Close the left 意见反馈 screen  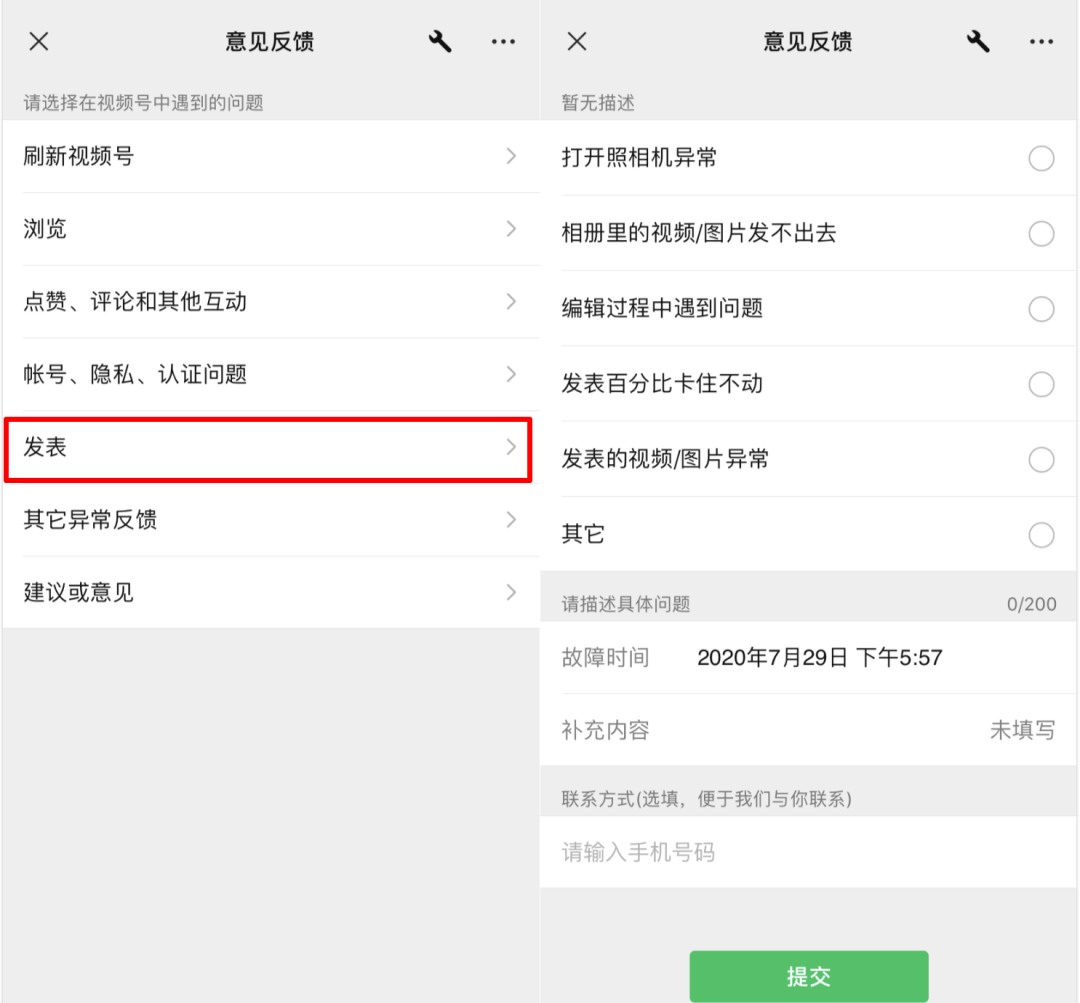pos(39,41)
